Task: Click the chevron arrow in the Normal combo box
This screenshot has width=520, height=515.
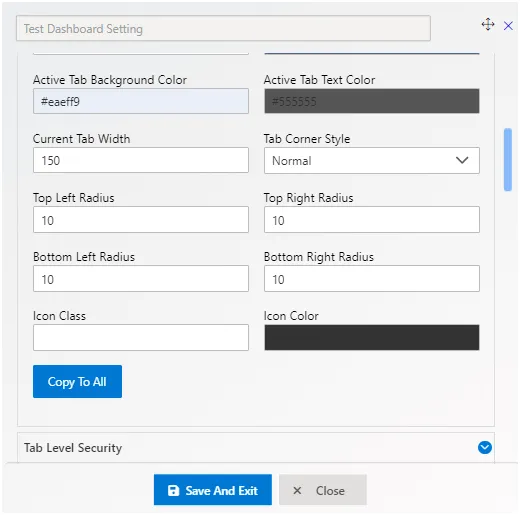Action: tap(462, 161)
